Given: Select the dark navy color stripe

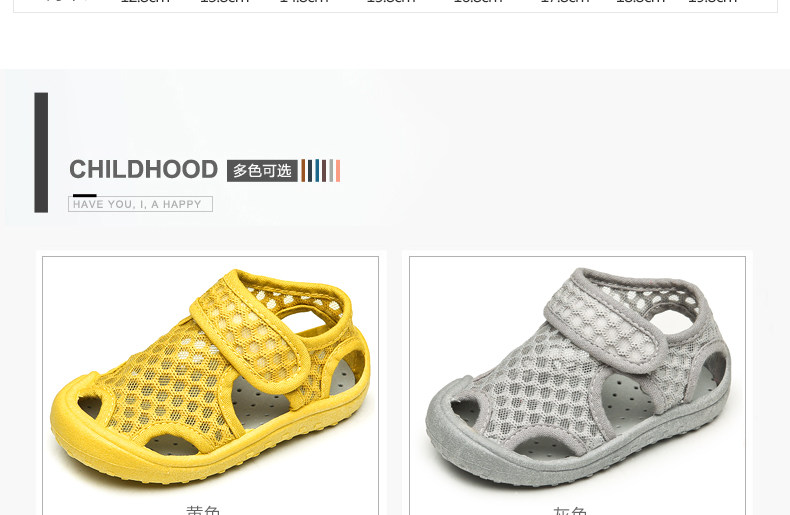Looking at the screenshot, I should (x=310, y=171).
